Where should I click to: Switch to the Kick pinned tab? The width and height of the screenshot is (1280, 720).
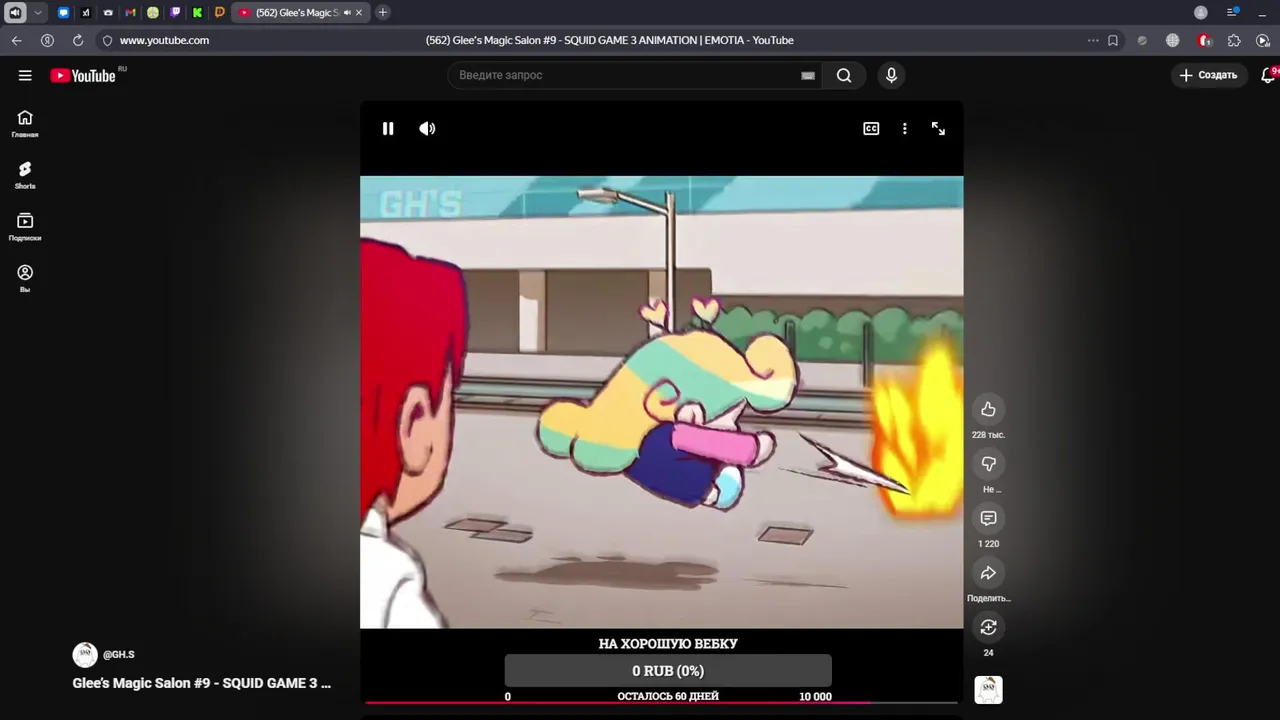197,12
